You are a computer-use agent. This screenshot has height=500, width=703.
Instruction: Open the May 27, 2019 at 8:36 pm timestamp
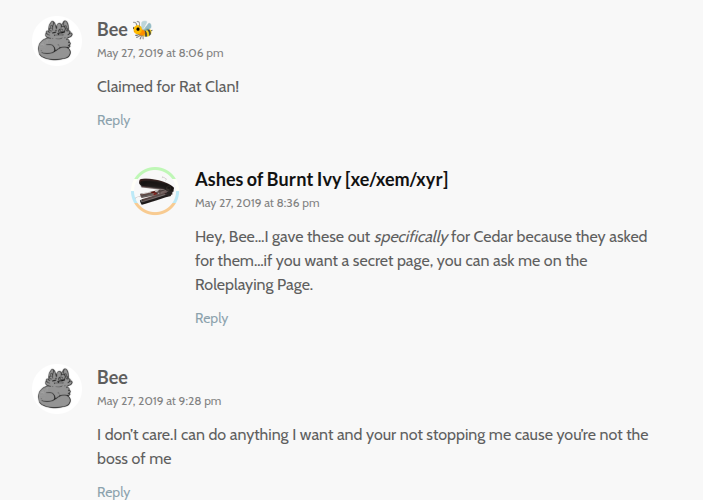(x=257, y=203)
